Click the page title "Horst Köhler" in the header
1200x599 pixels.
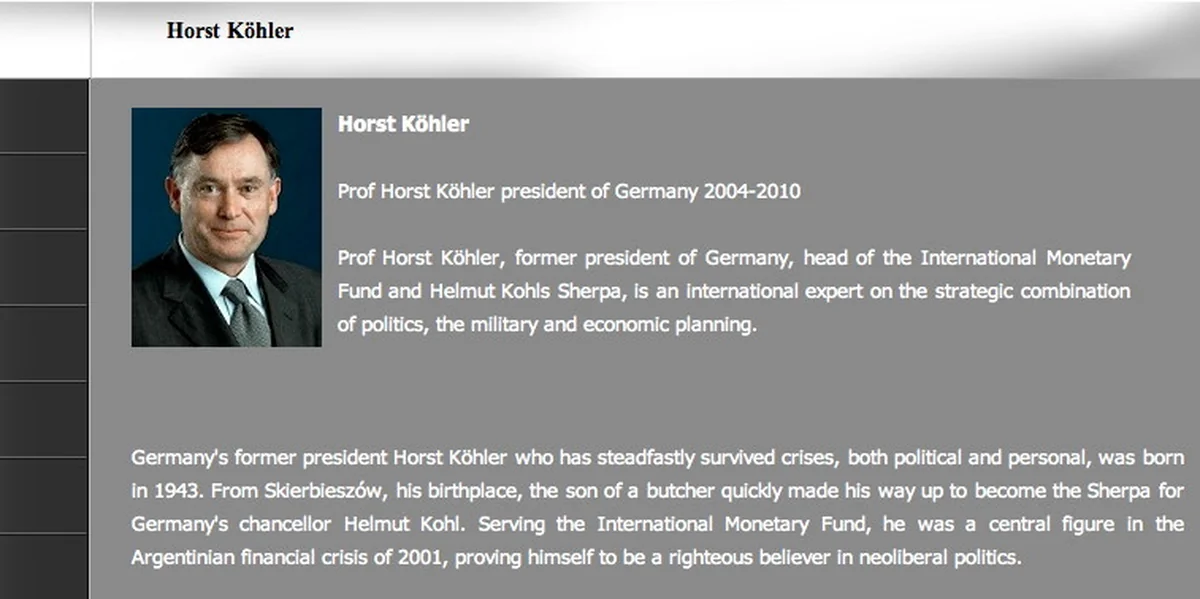pyautogui.click(x=230, y=31)
